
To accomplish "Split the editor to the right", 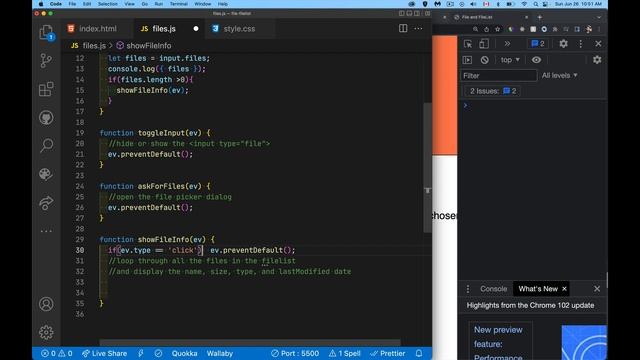I will click(x=403, y=29).
